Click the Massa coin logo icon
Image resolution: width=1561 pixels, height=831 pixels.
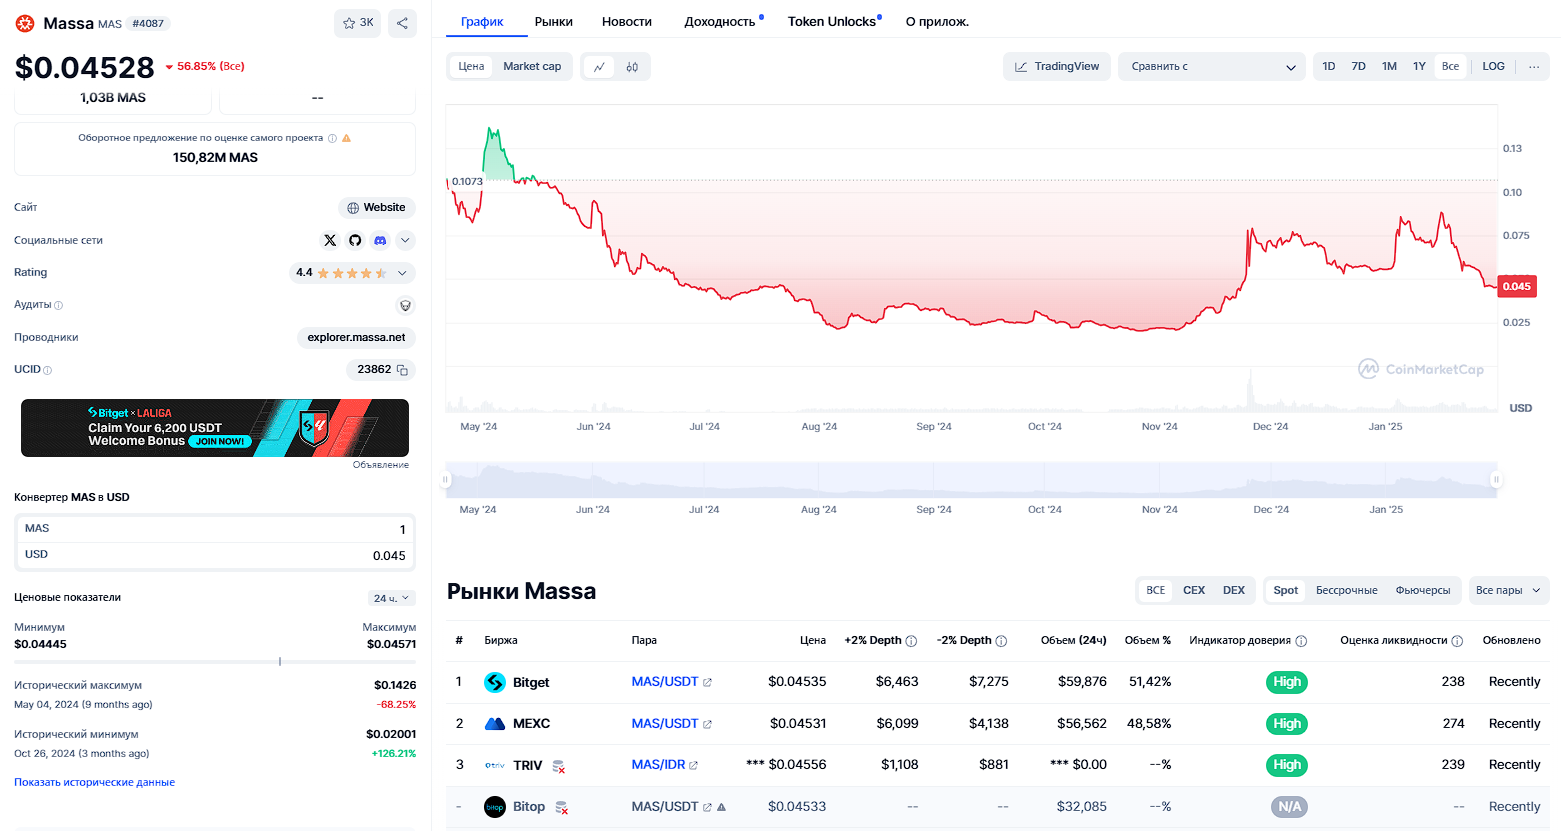coord(25,23)
